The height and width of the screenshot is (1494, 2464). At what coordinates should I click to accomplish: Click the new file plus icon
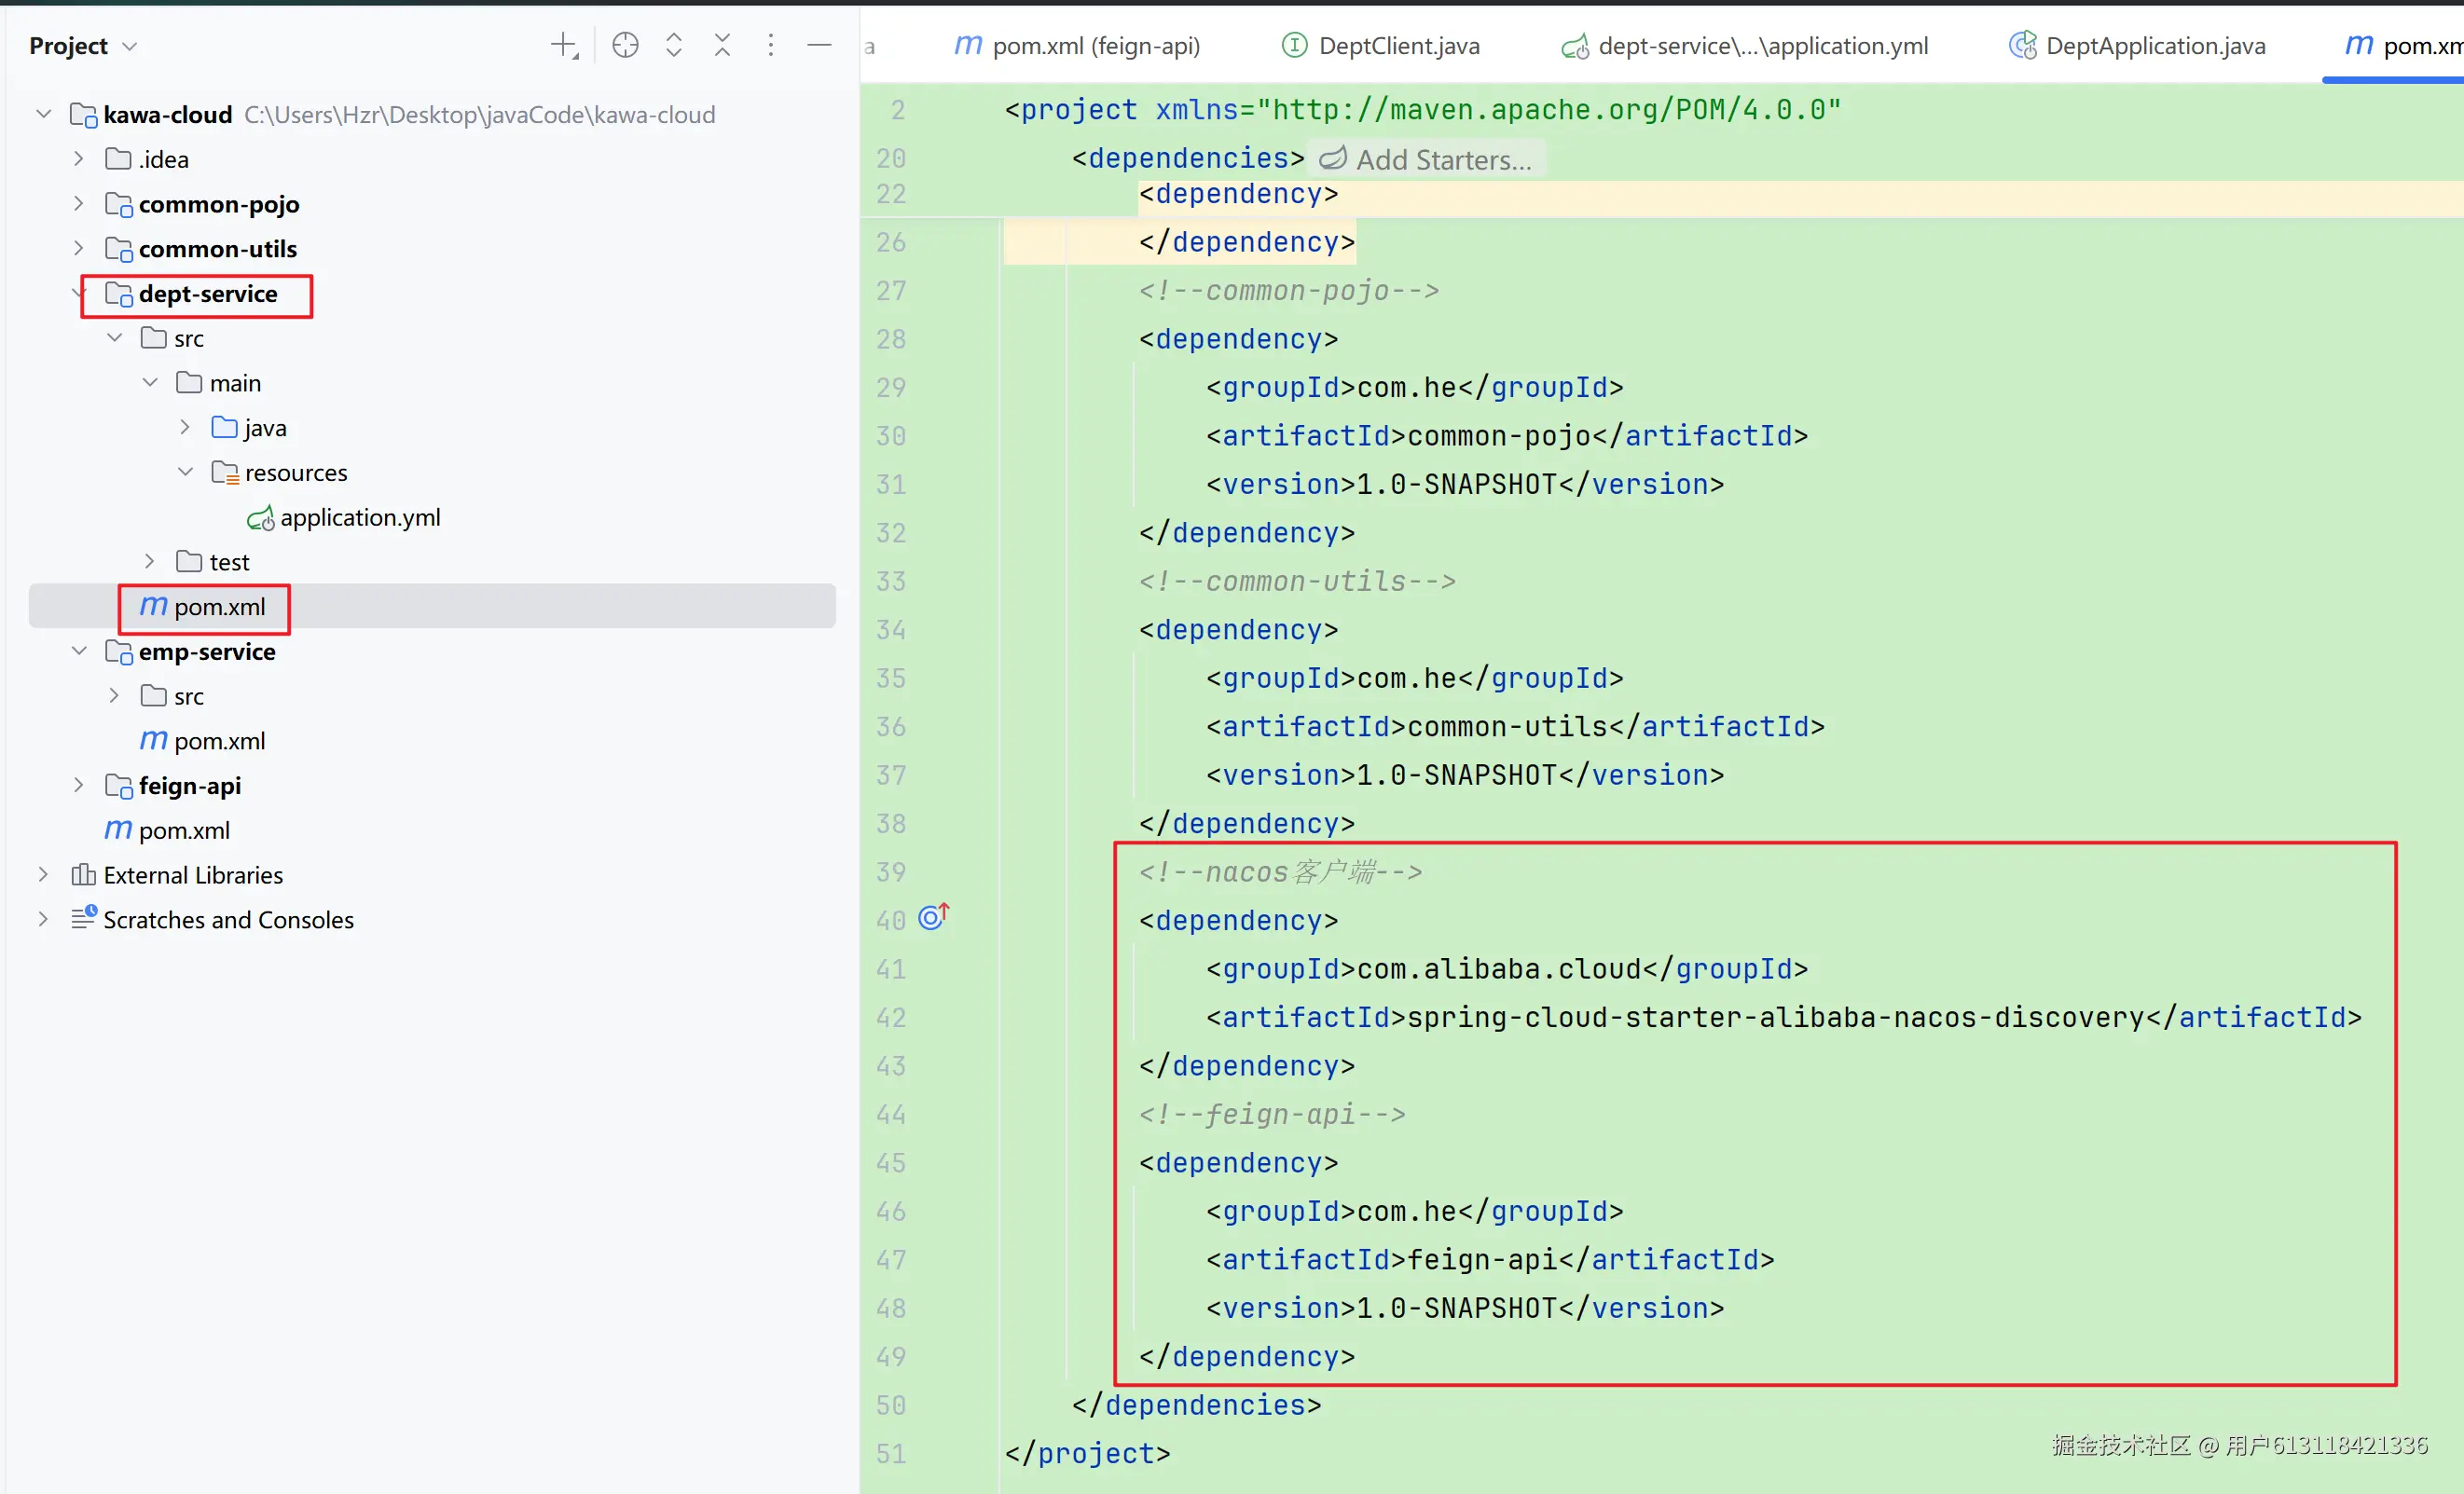pyautogui.click(x=564, y=45)
